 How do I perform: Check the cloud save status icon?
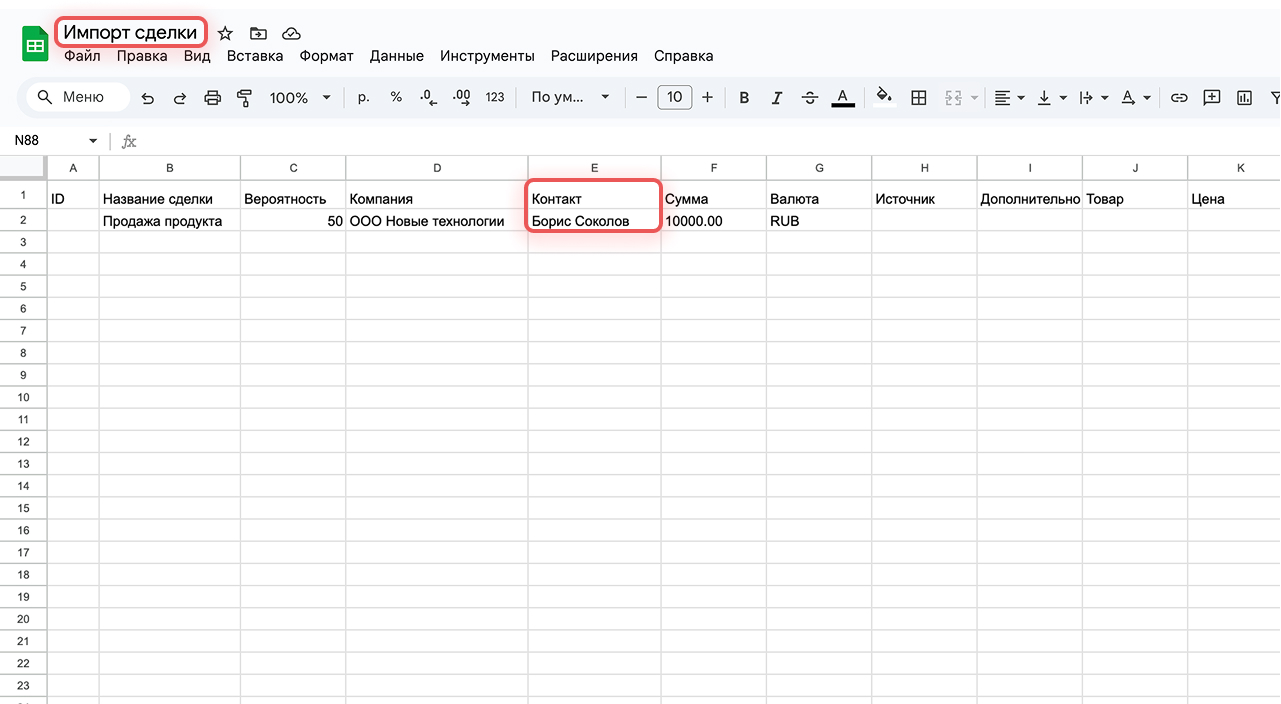(x=291, y=33)
